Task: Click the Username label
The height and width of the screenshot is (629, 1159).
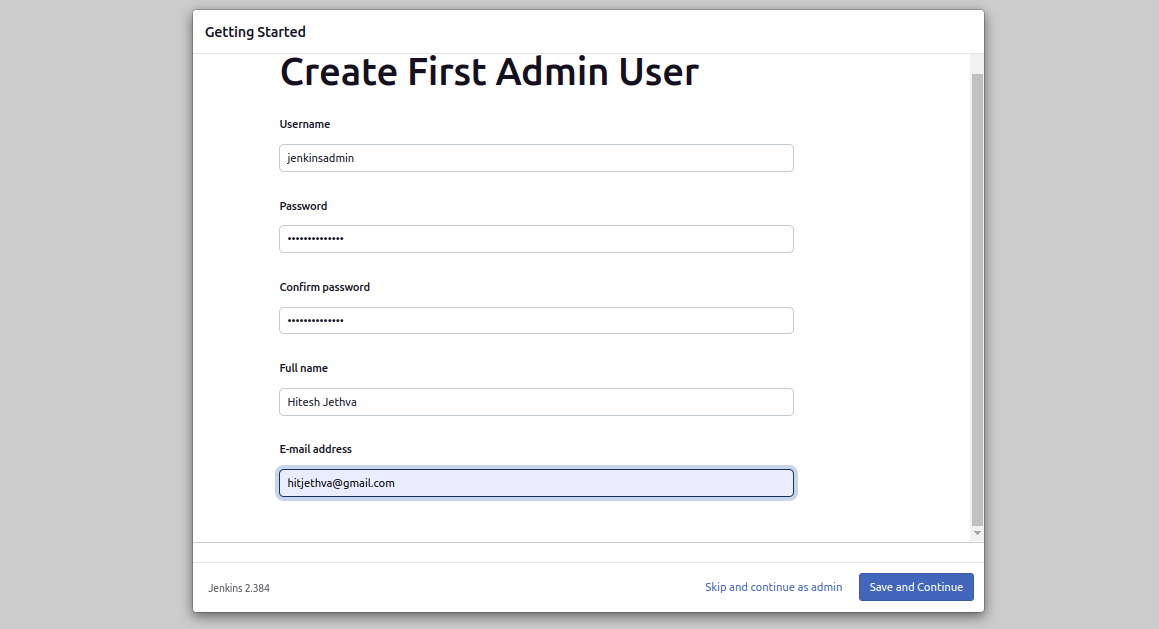Action: click(305, 124)
